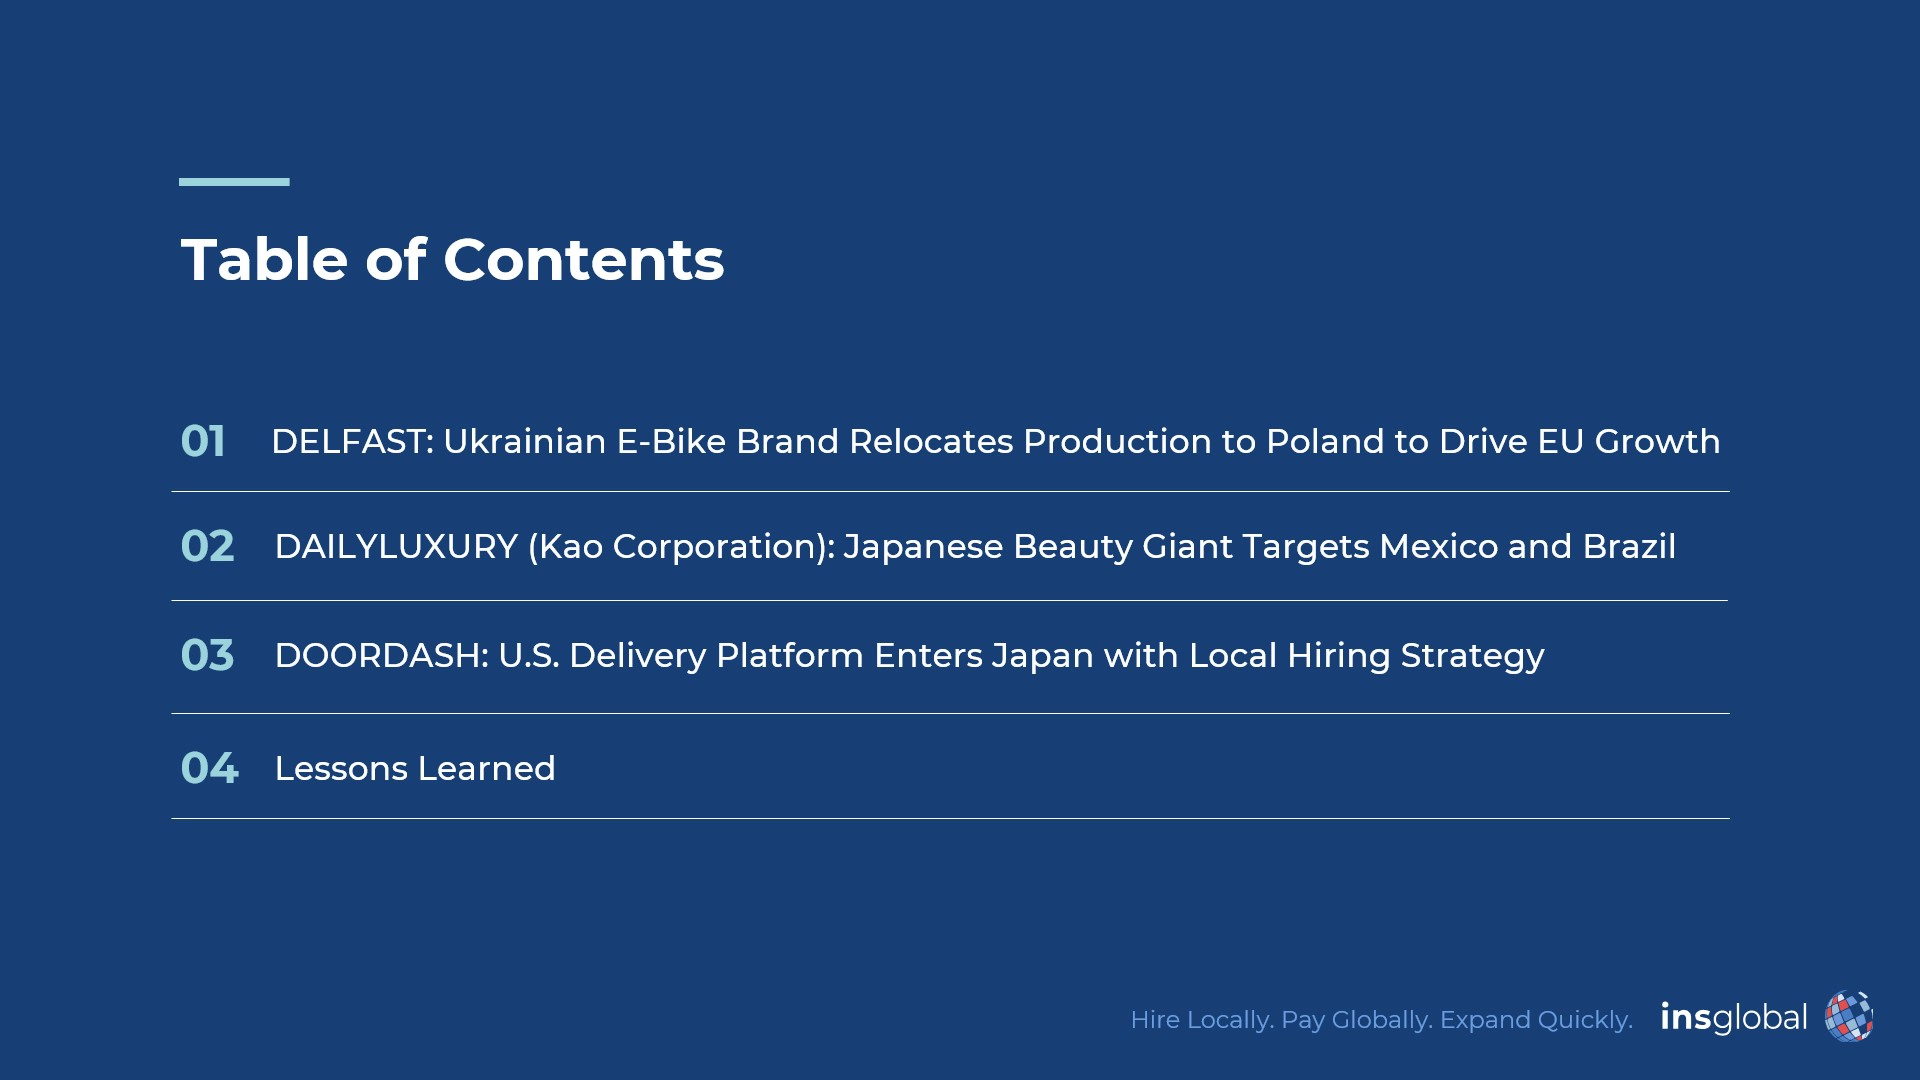Click section number 04

[x=209, y=768]
